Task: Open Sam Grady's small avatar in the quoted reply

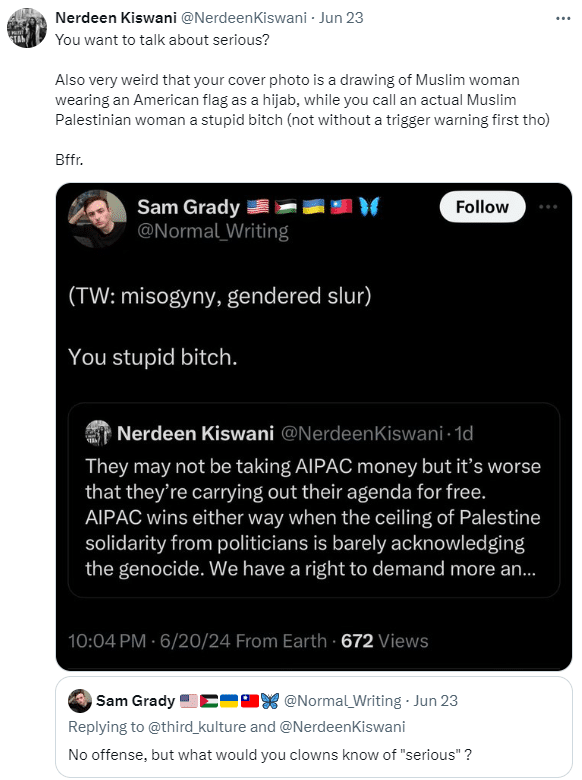Action: point(80,701)
